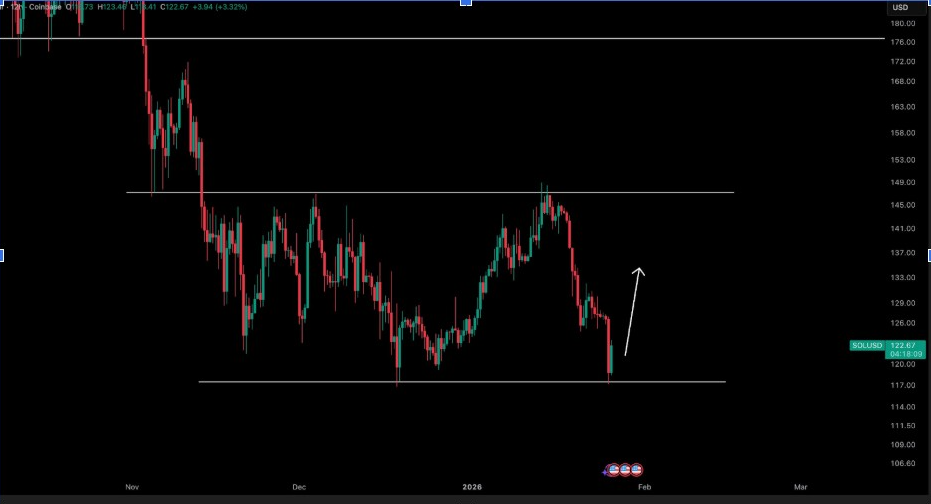Image resolution: width=931 pixels, height=504 pixels.
Task: Click the Mar label on time axis
Action: 800,487
